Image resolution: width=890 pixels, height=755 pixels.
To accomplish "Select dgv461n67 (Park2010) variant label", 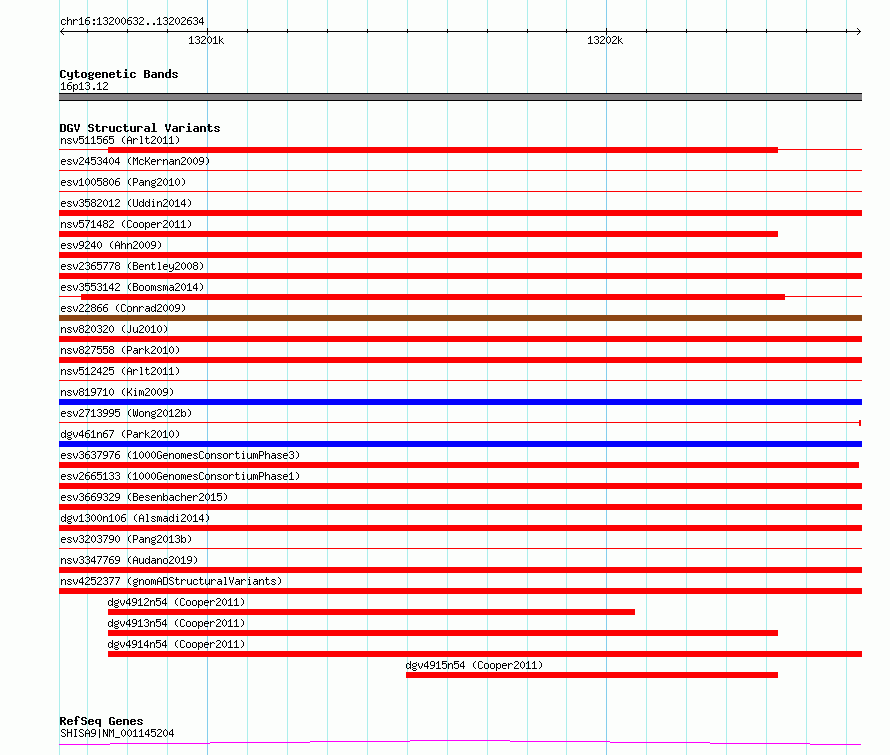I will pos(120,434).
